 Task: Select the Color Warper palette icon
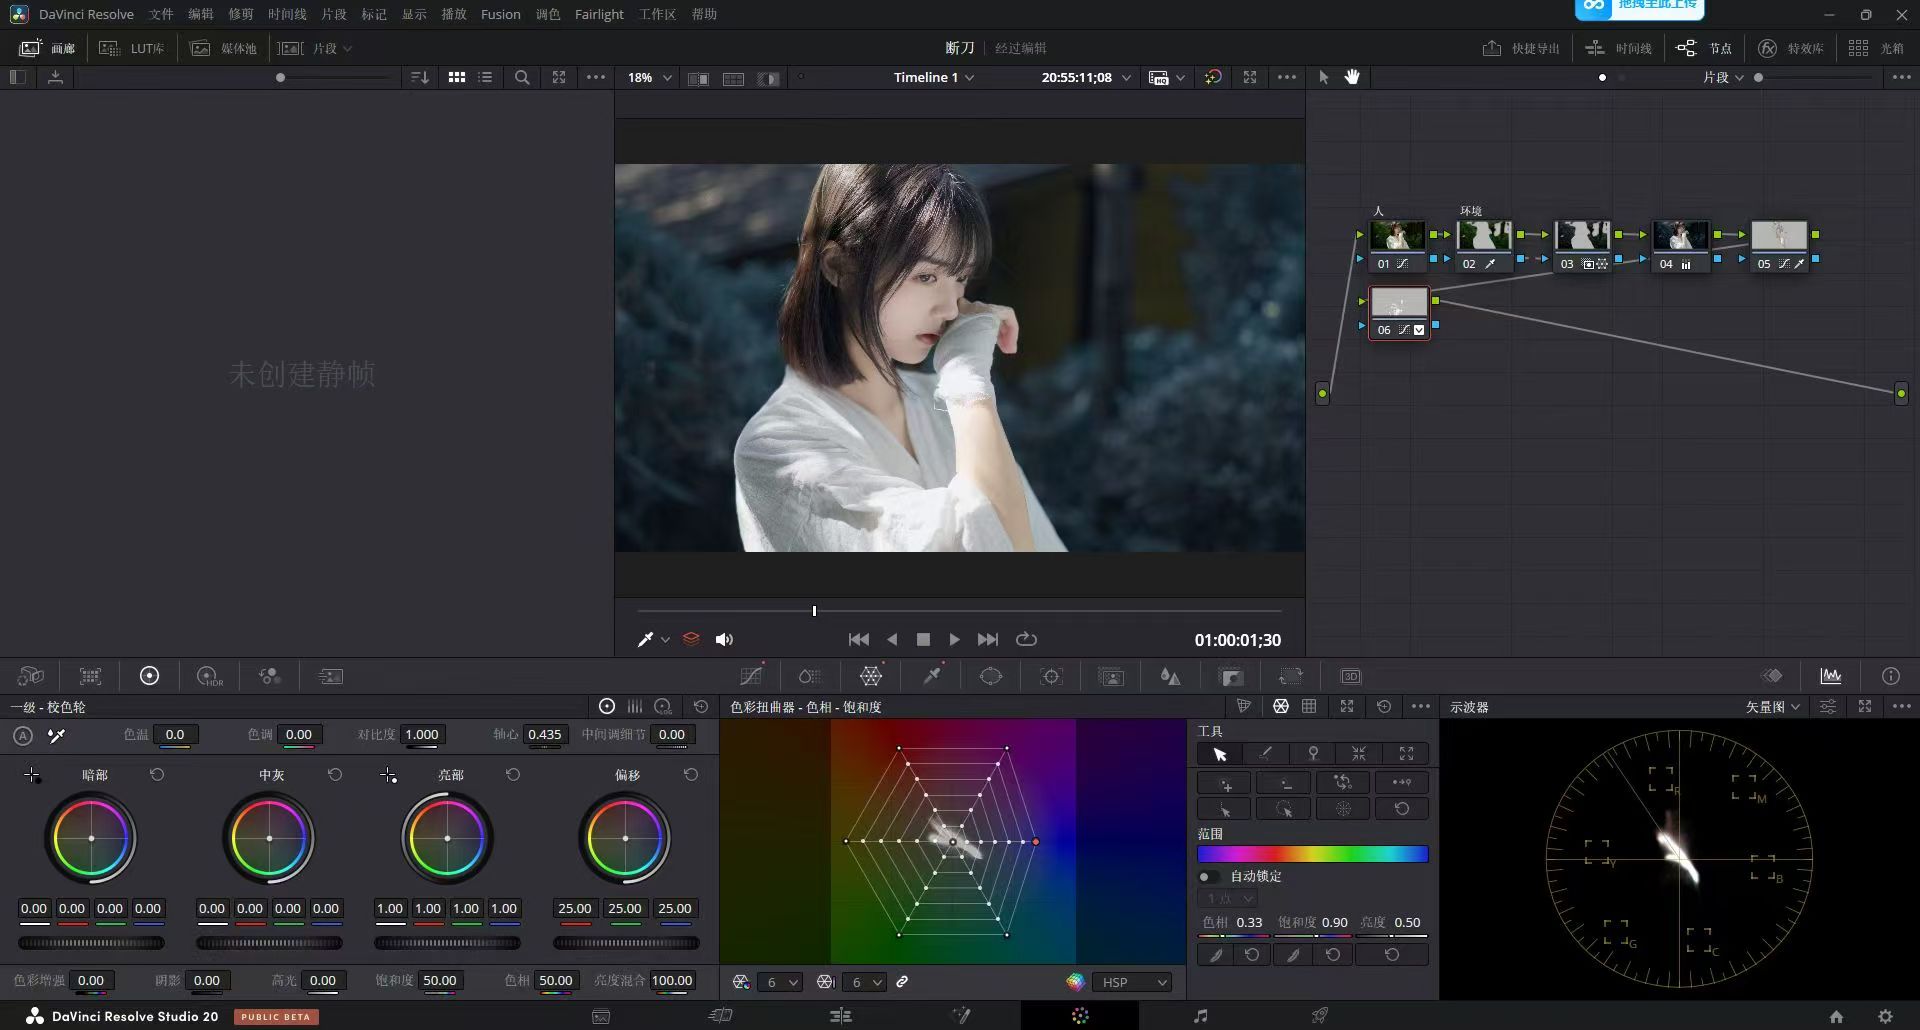[x=871, y=677]
